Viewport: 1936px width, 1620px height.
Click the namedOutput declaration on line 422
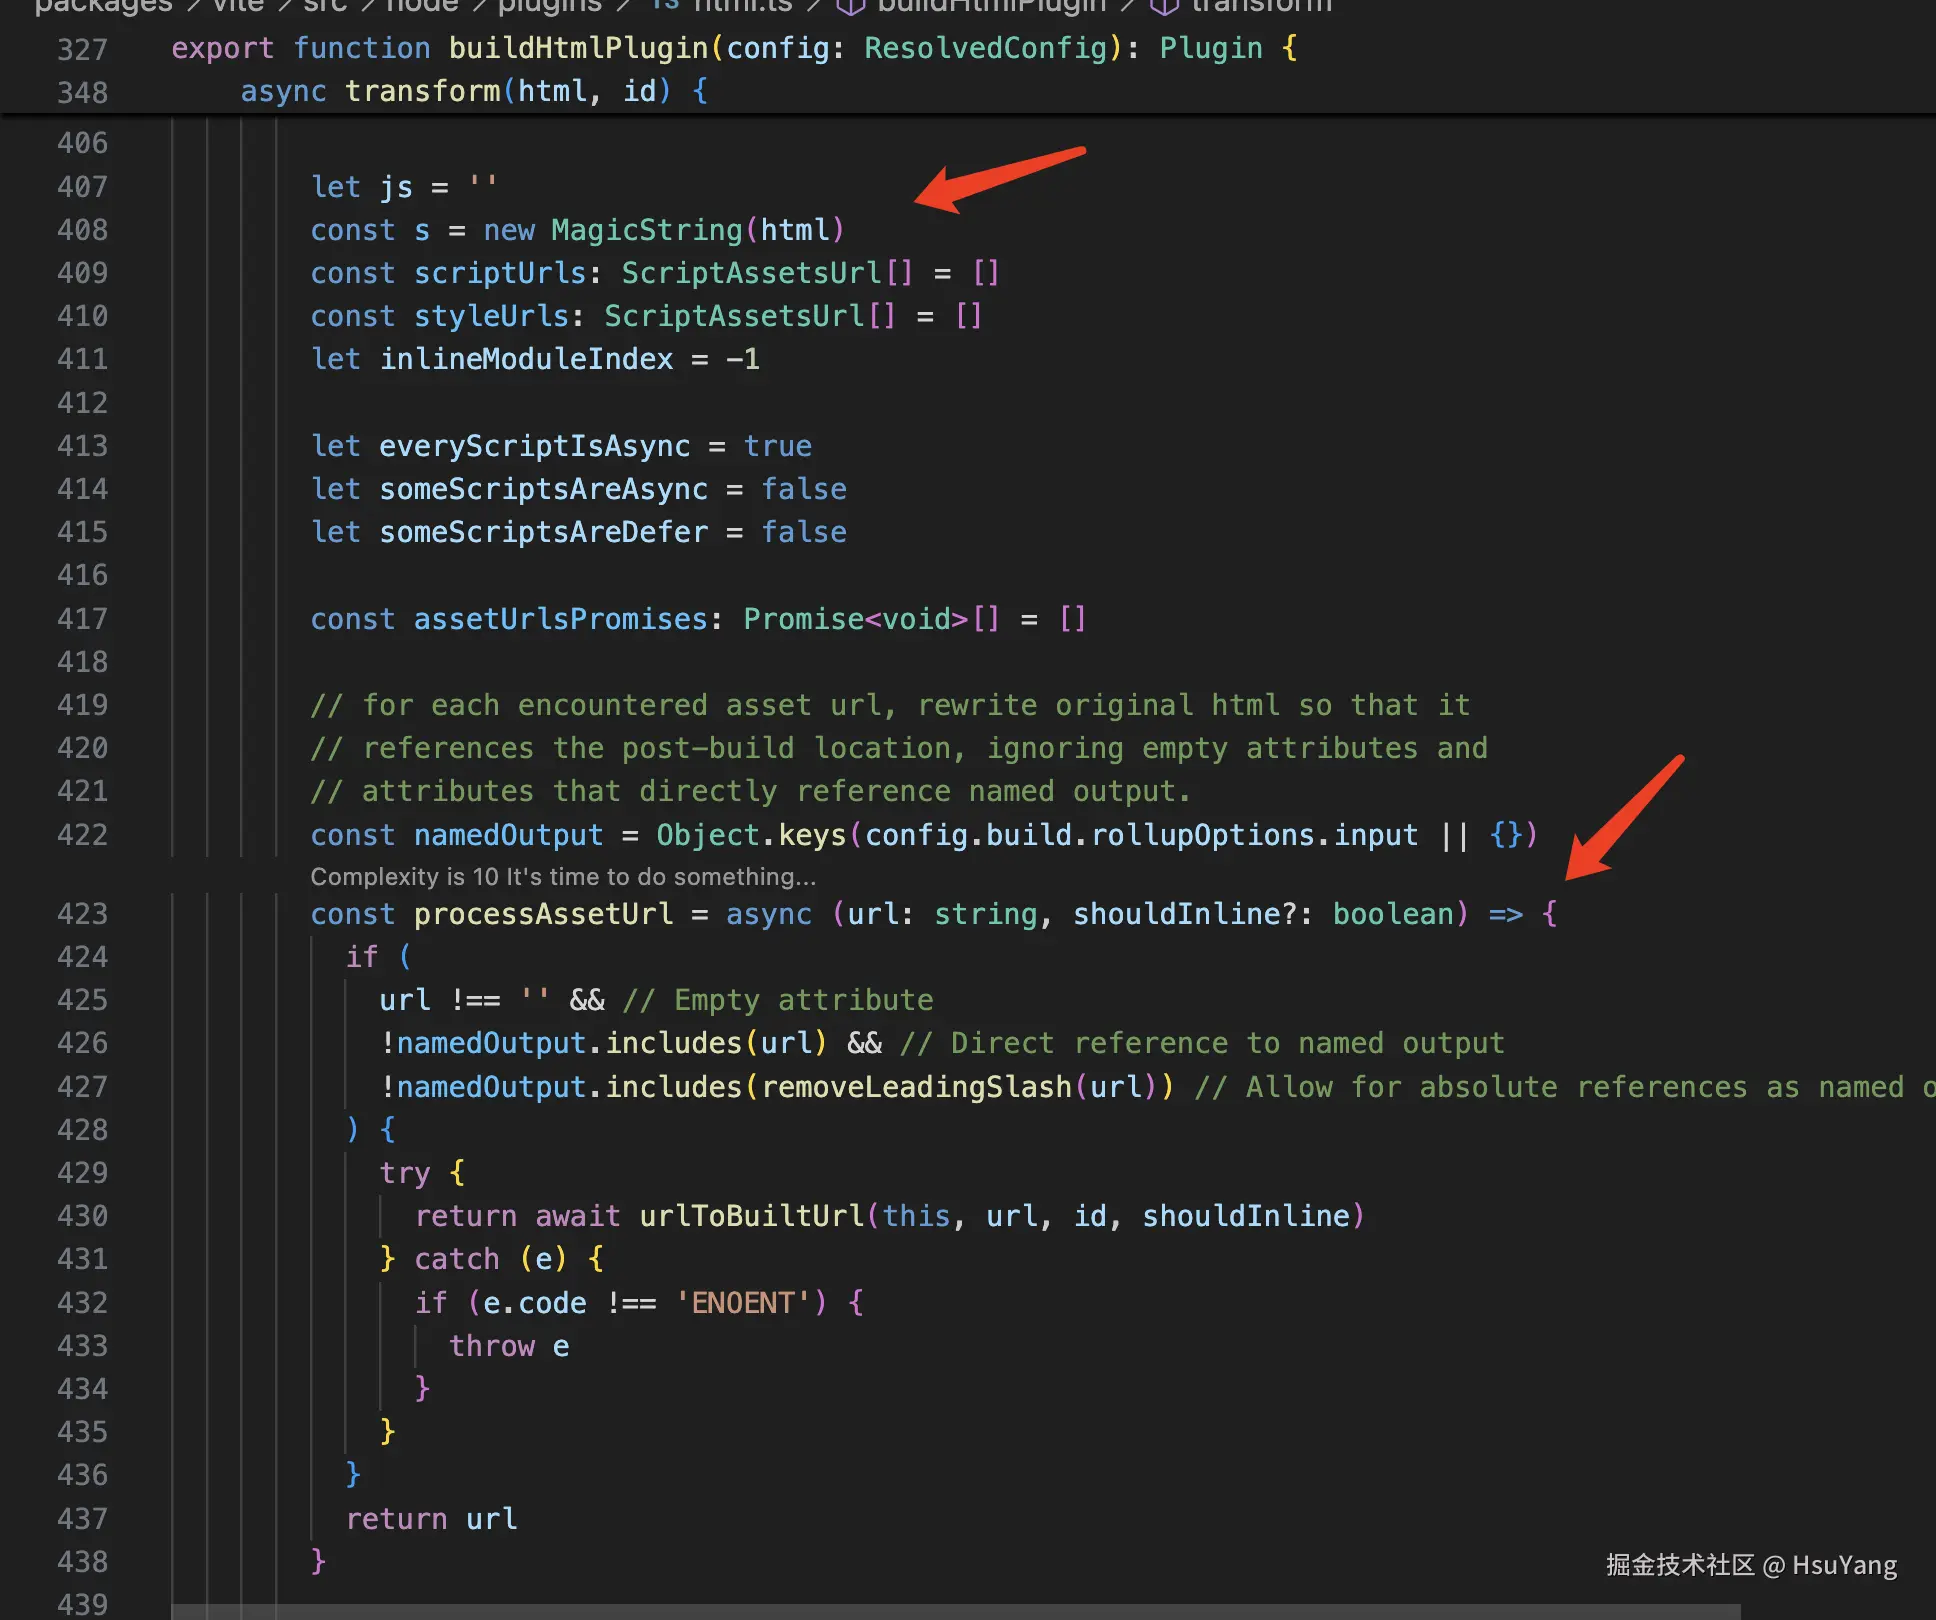508,835
